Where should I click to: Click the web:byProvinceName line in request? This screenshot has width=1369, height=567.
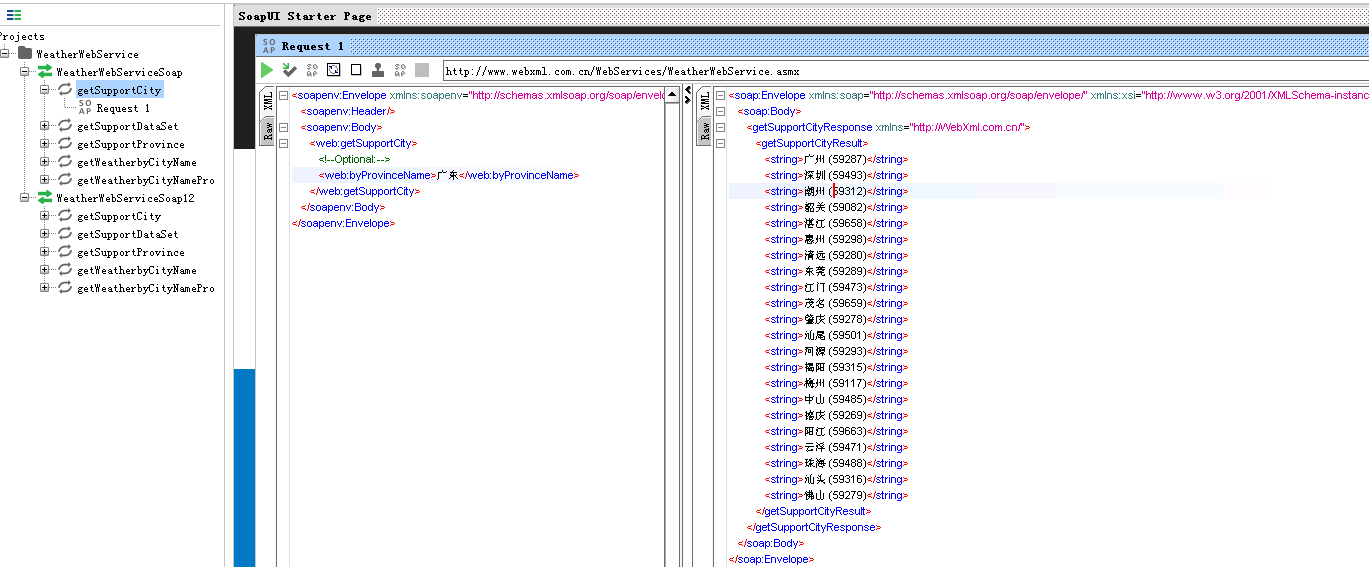[x=449, y=175]
